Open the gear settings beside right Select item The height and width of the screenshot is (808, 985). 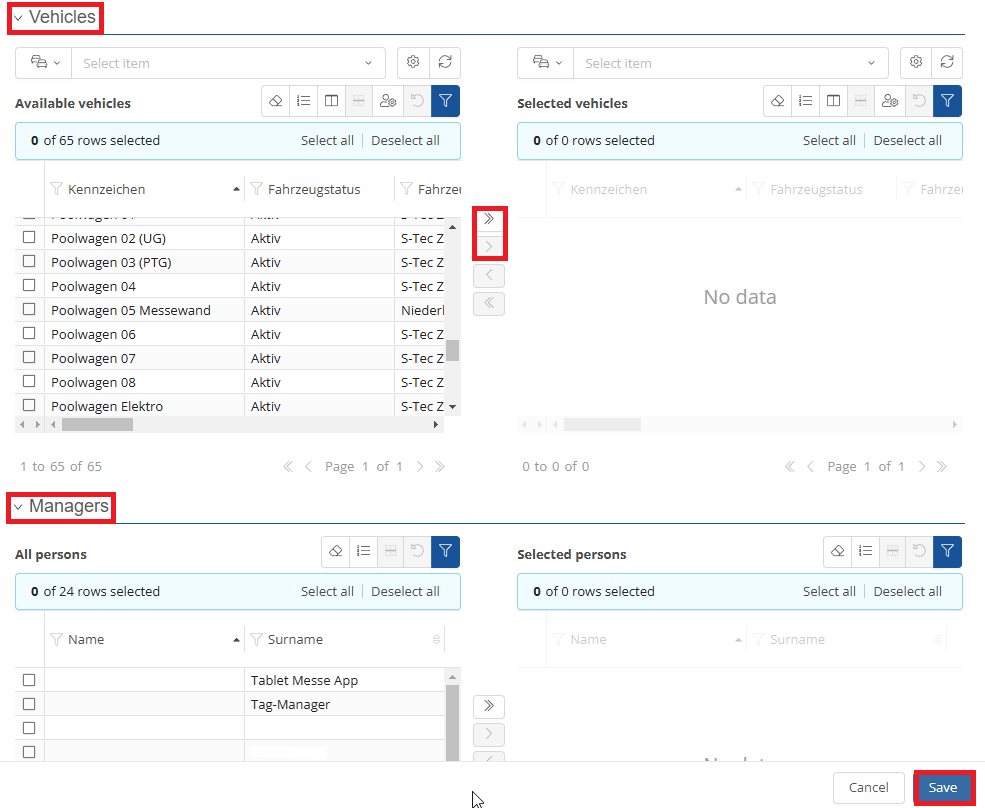(x=916, y=63)
